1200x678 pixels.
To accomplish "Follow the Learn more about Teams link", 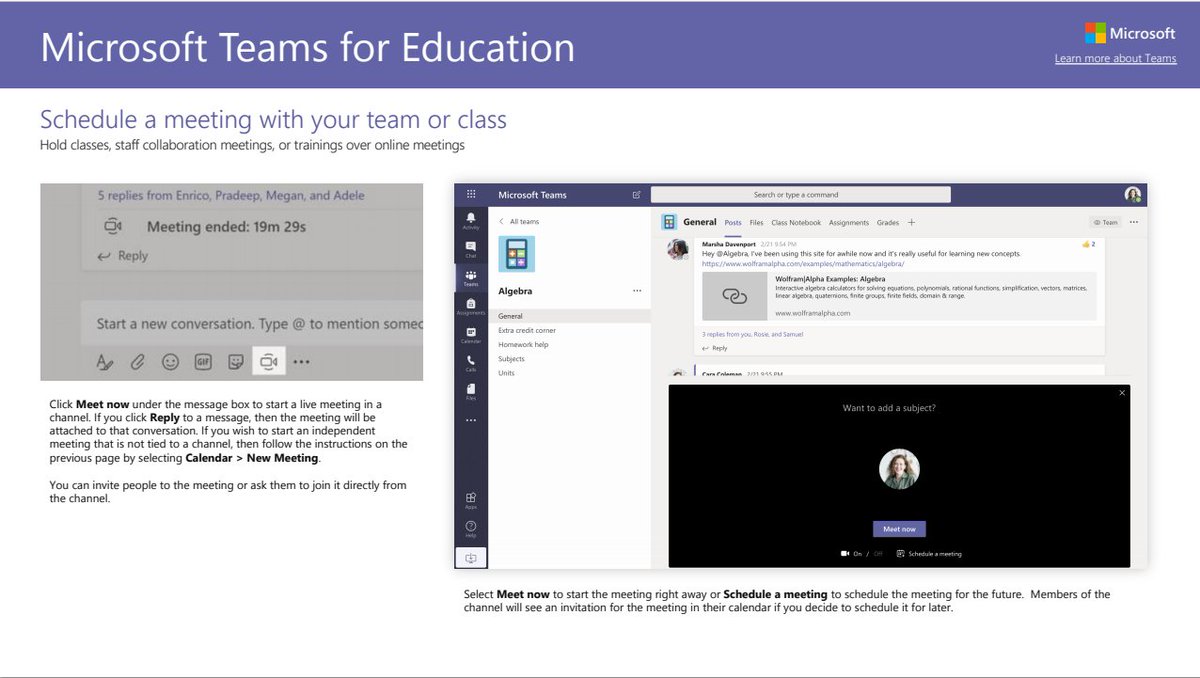I will 1114,58.
